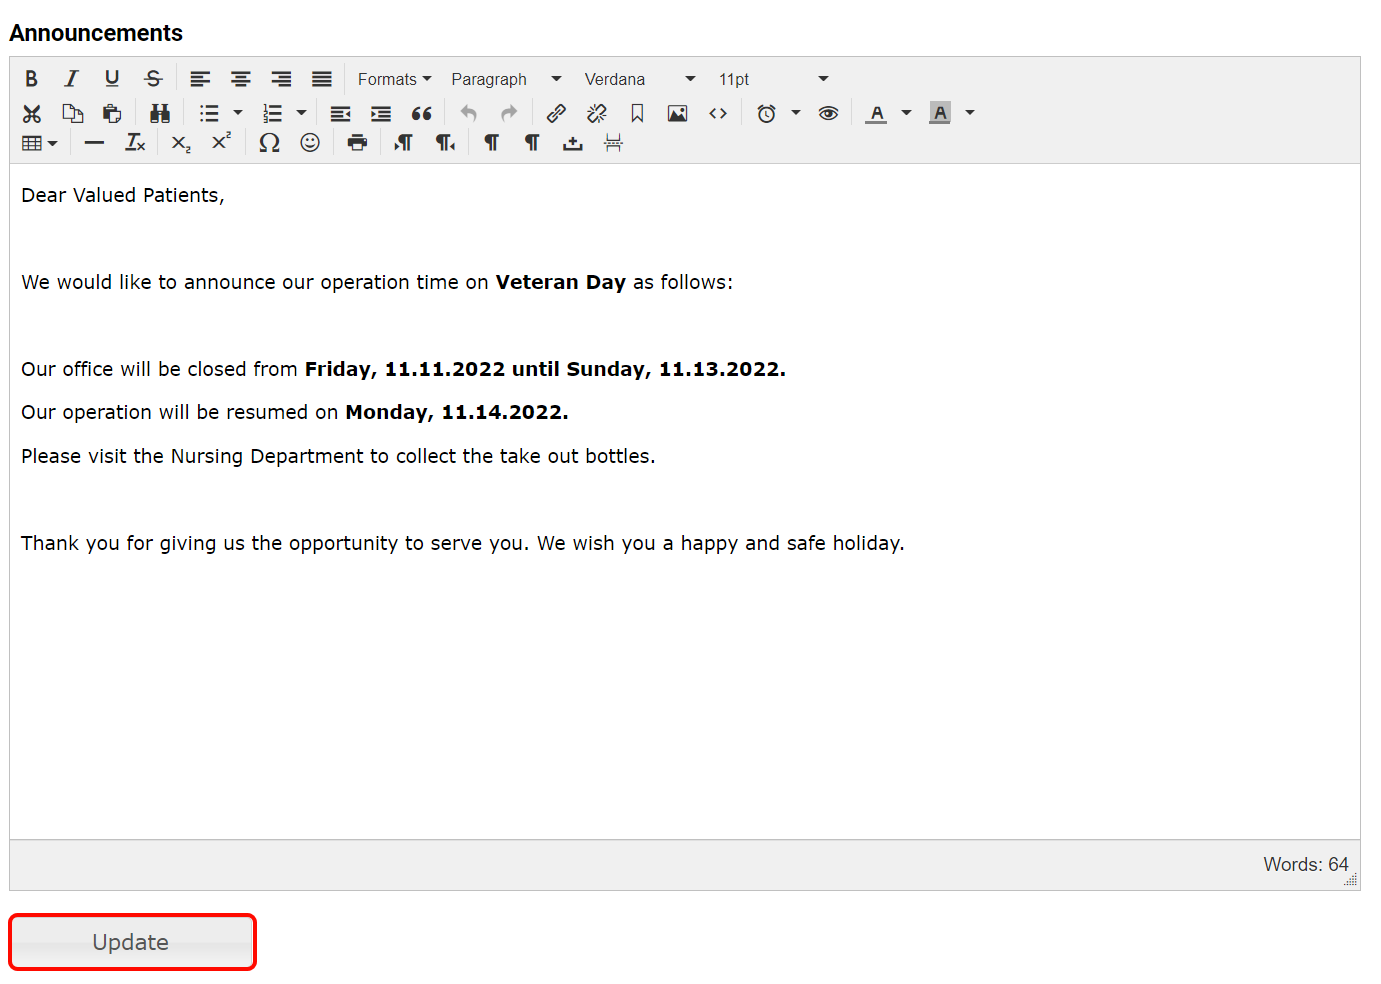Toggle italic formatting
Viewport: 1381px width, 984px height.
[x=71, y=79]
